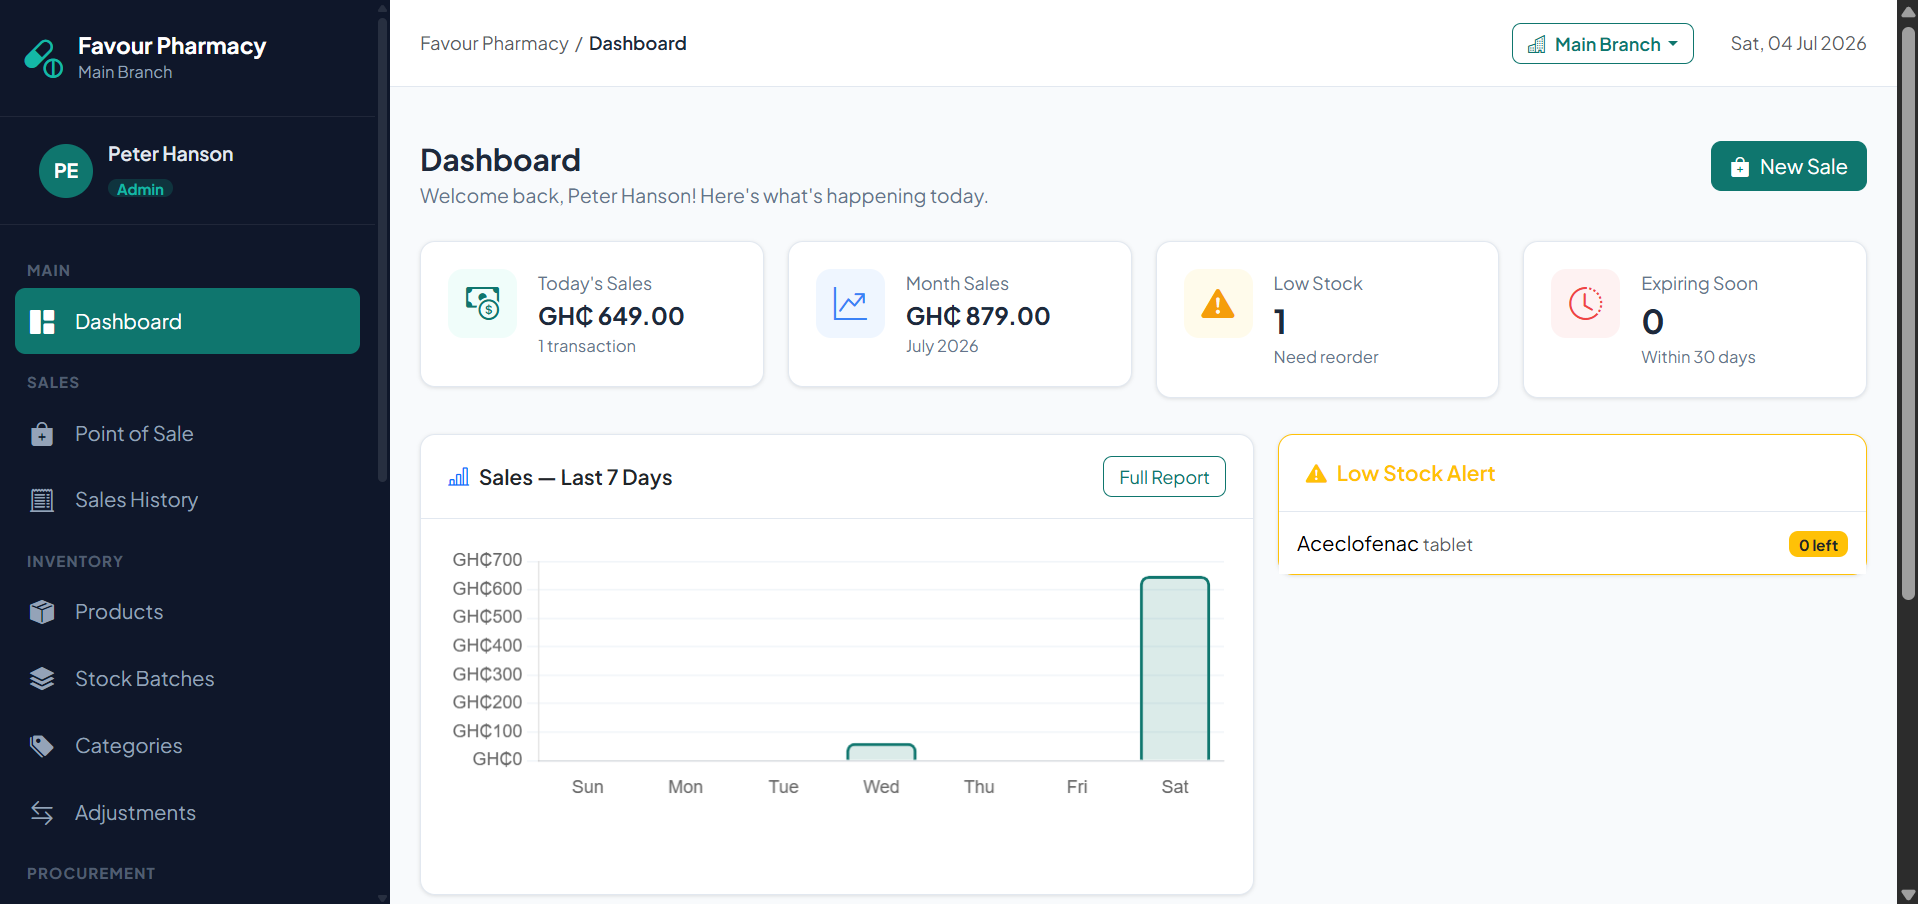Image resolution: width=1918 pixels, height=904 pixels.
Task: Click the Saturday sales bar in chart
Action: click(x=1175, y=669)
